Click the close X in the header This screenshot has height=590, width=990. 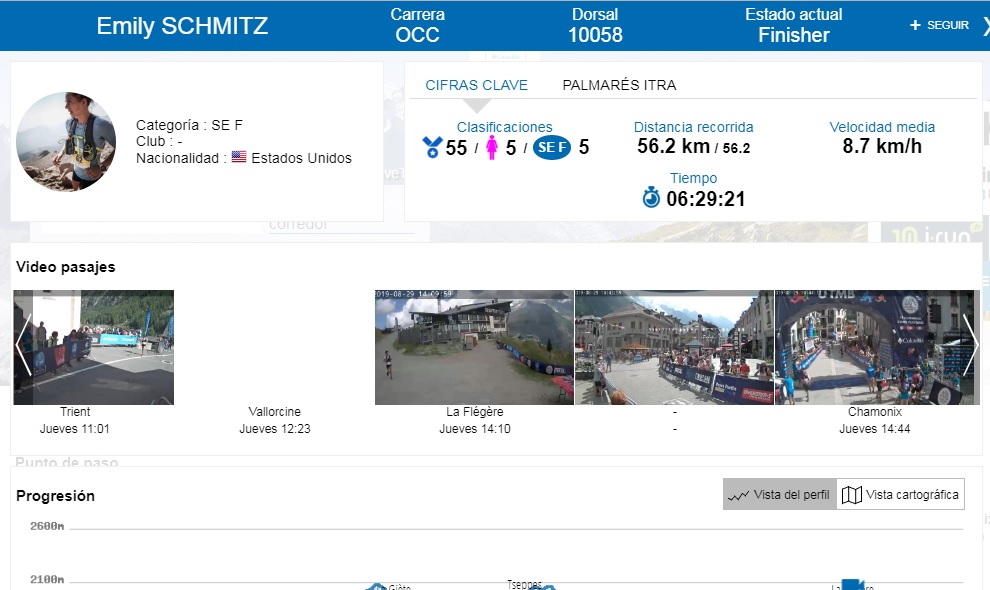coord(982,25)
